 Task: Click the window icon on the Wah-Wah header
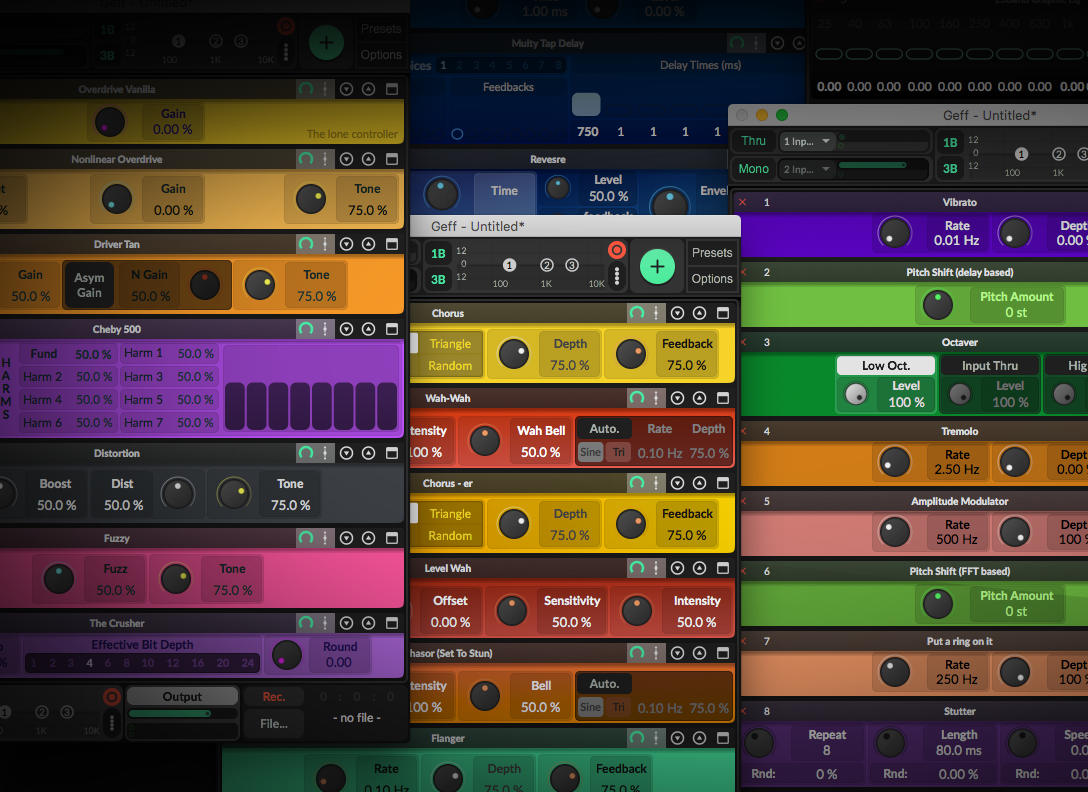(x=722, y=398)
